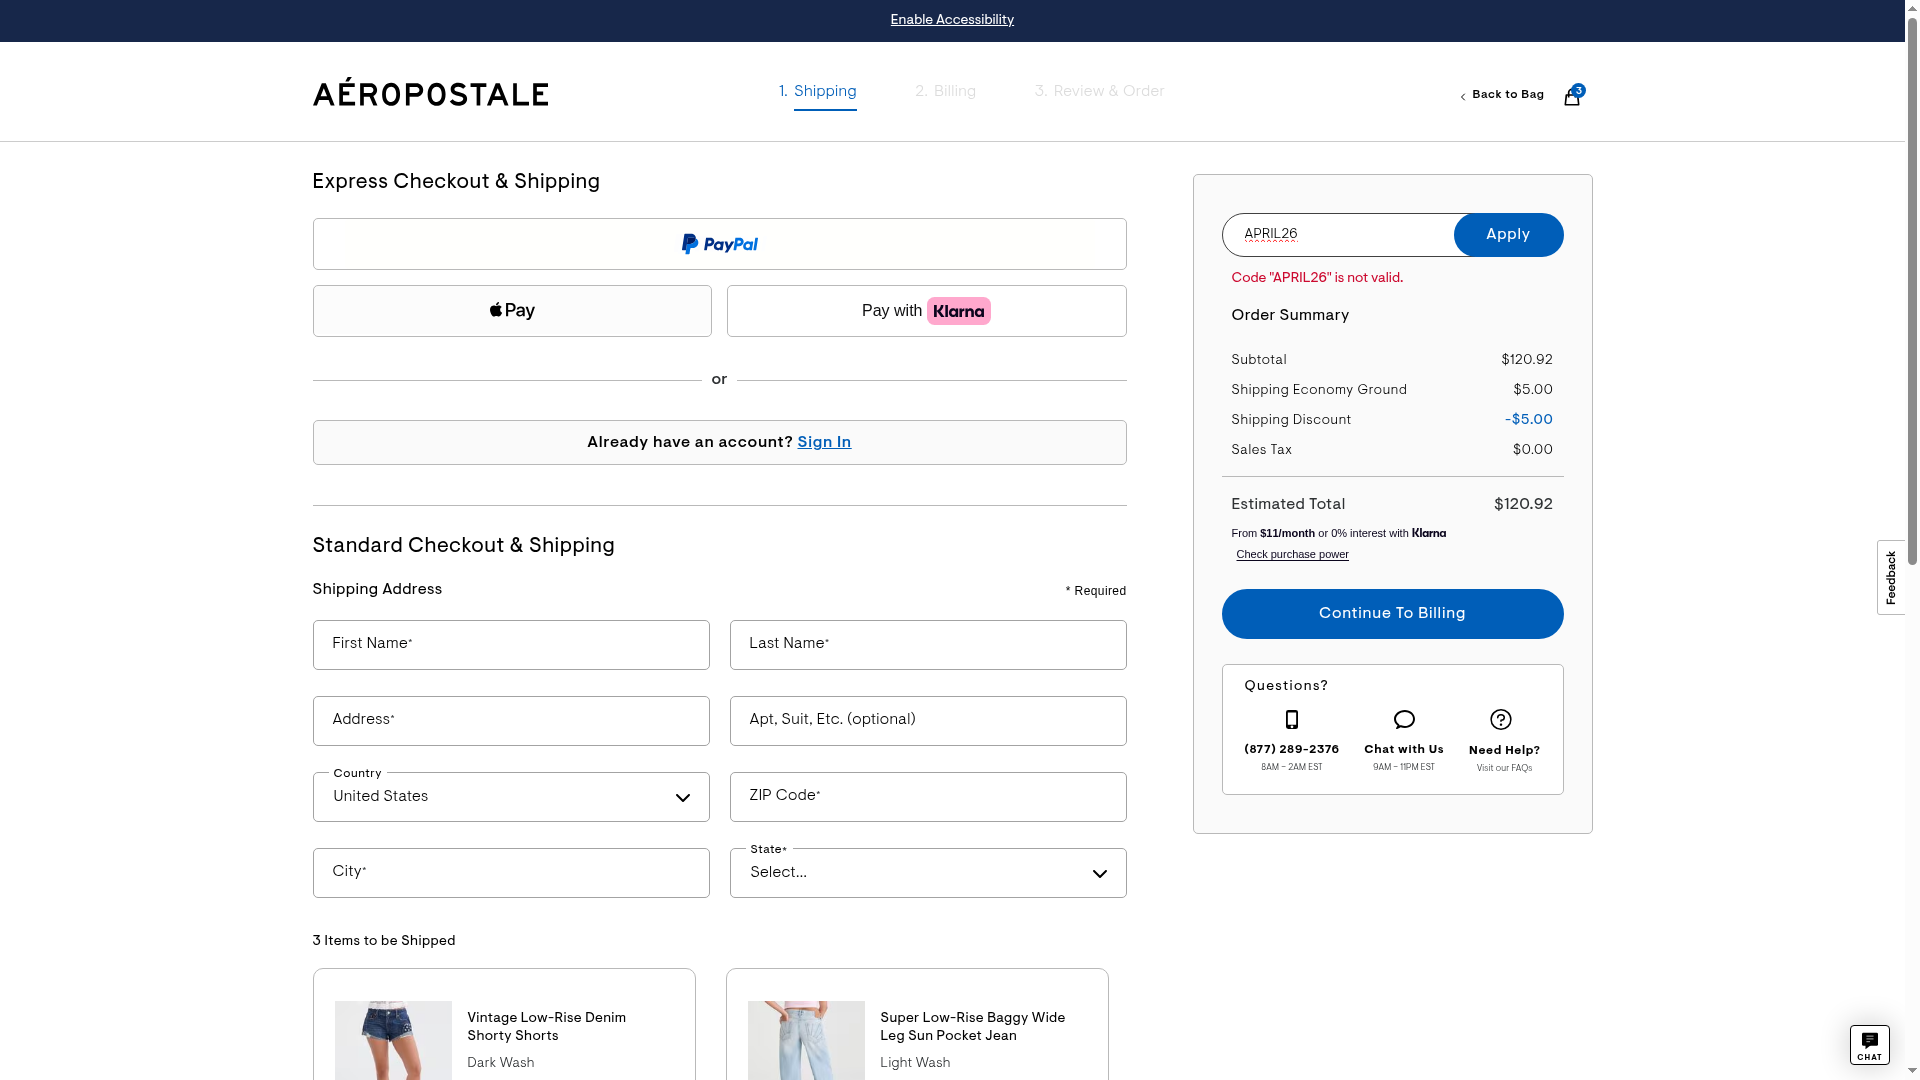1920x1080 pixels.
Task: Click the Super Low-Rise Baggy Wide Leg title
Action: [x=973, y=1027]
